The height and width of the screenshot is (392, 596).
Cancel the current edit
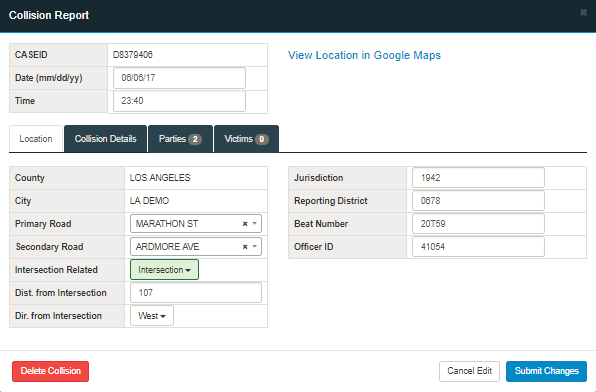(x=469, y=371)
